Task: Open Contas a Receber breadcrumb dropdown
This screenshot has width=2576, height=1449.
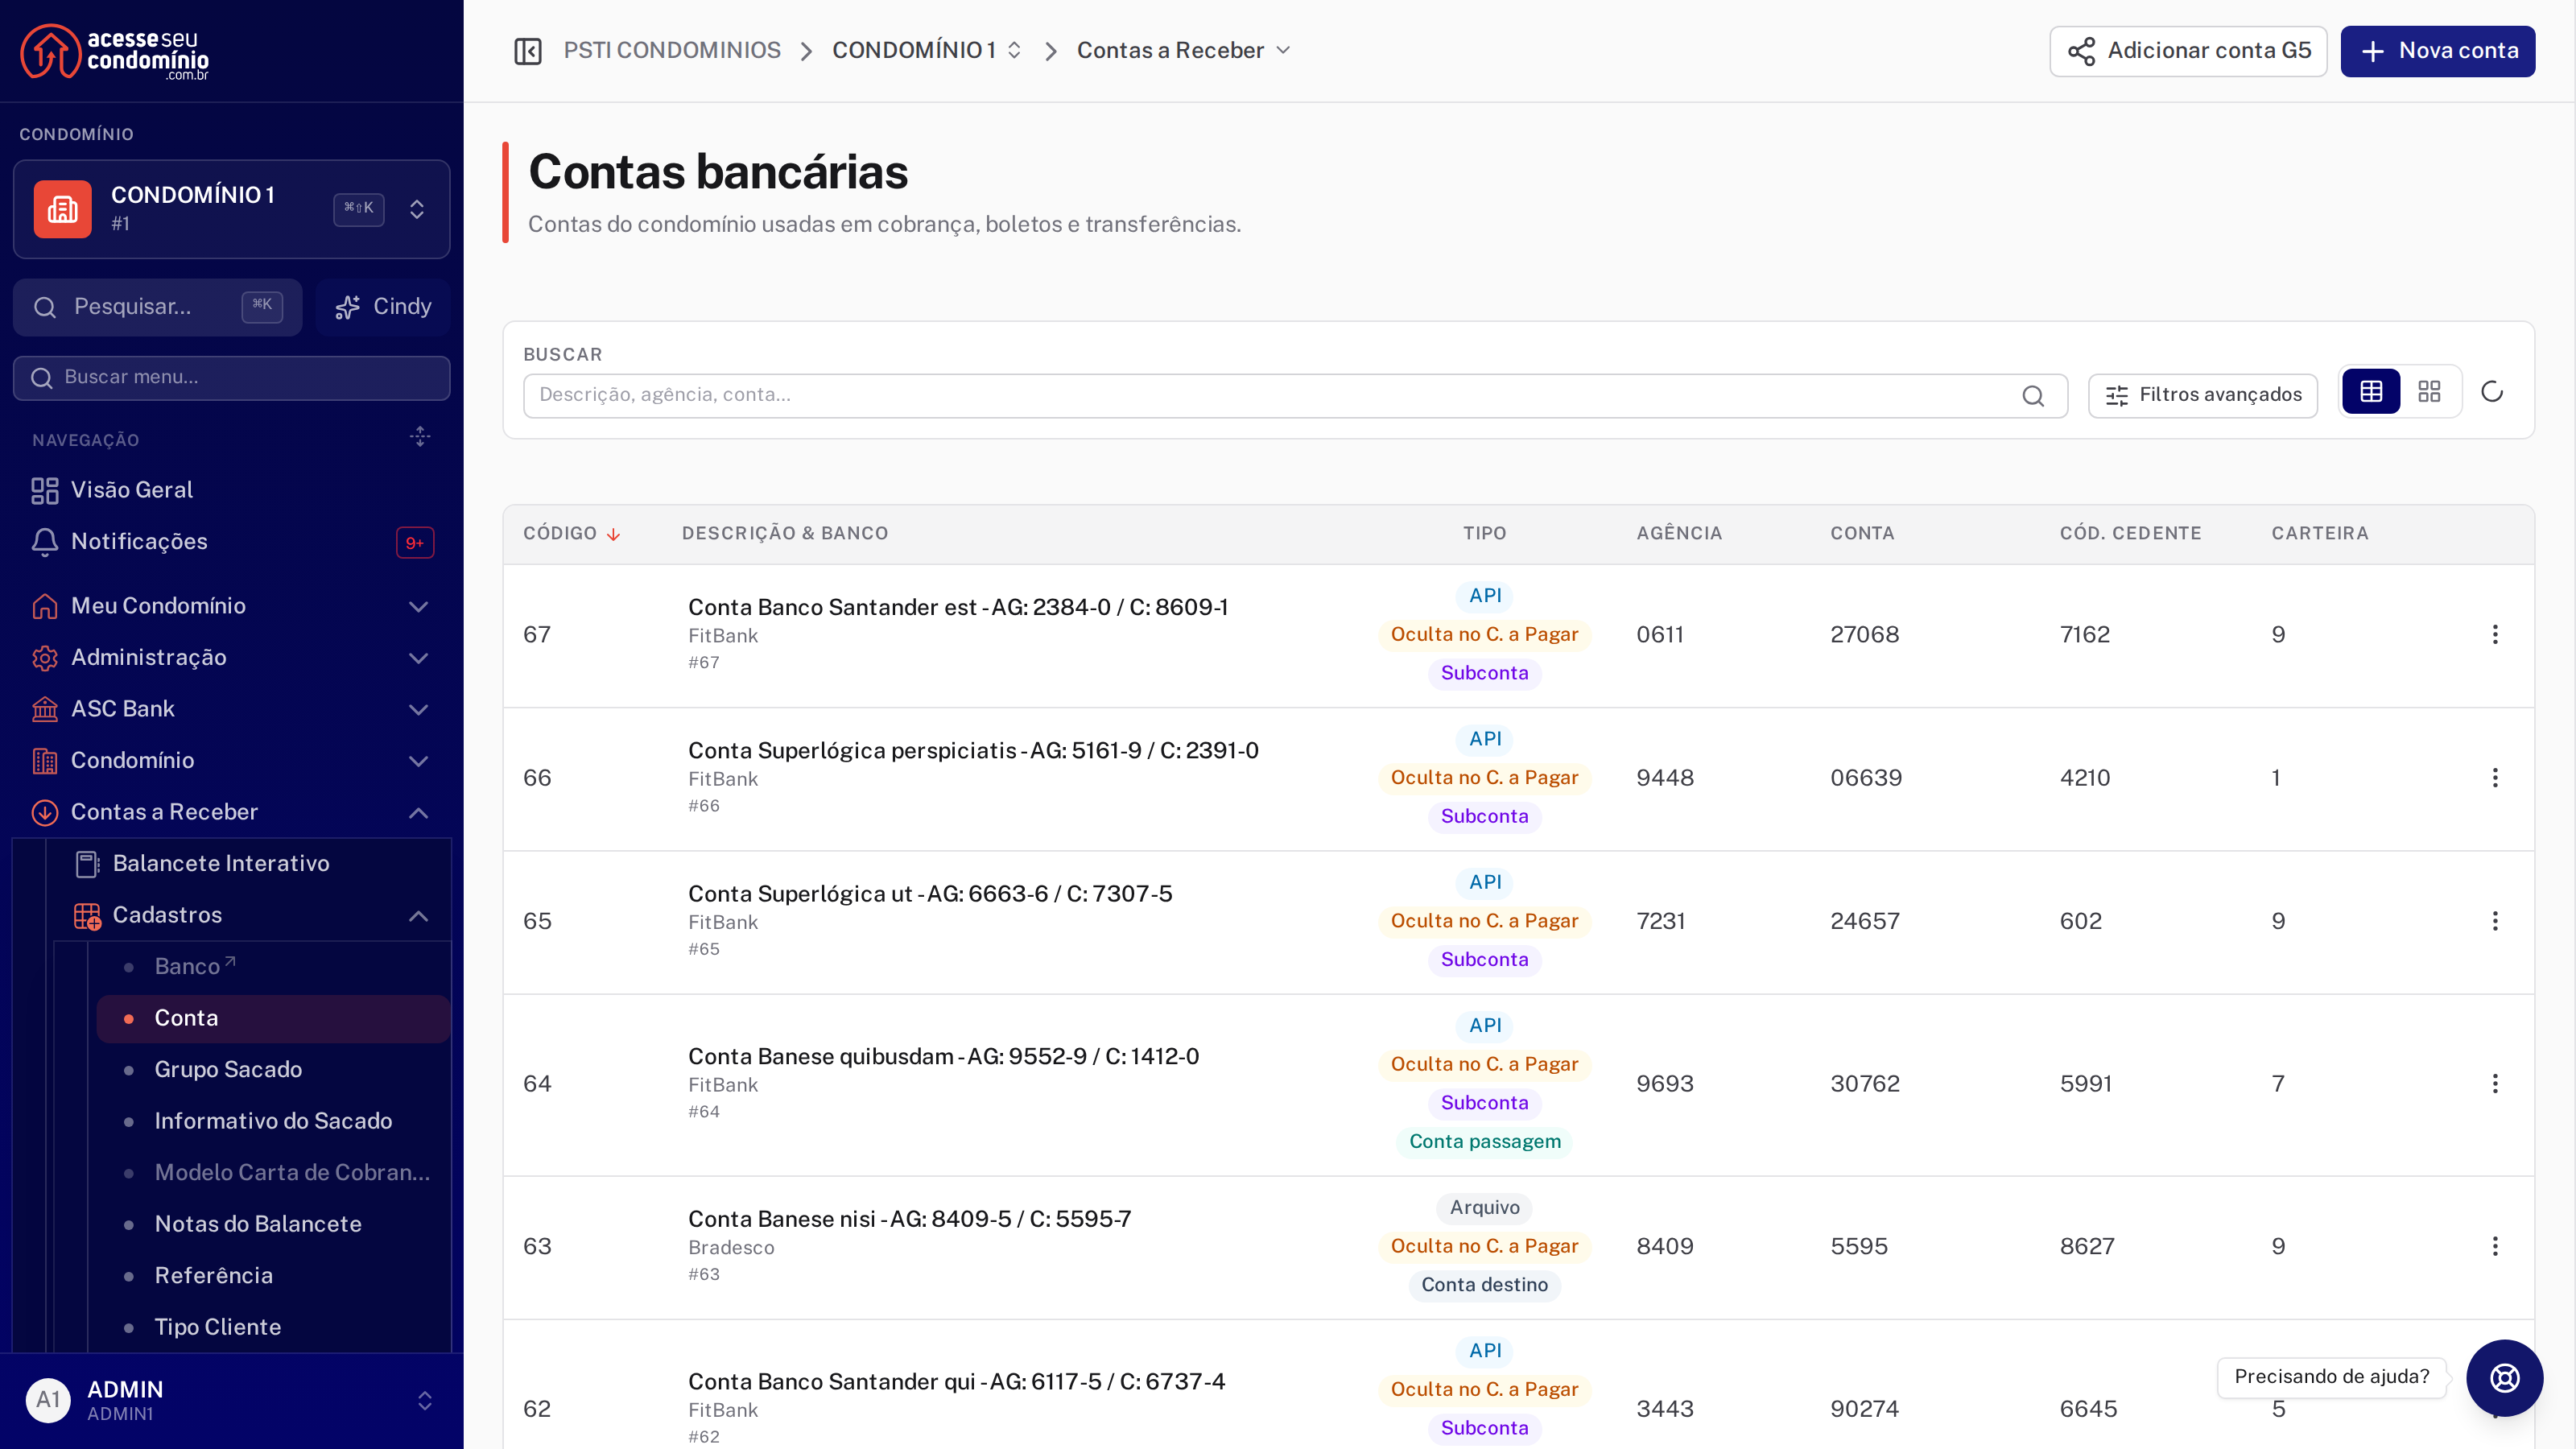Action: click(1183, 51)
